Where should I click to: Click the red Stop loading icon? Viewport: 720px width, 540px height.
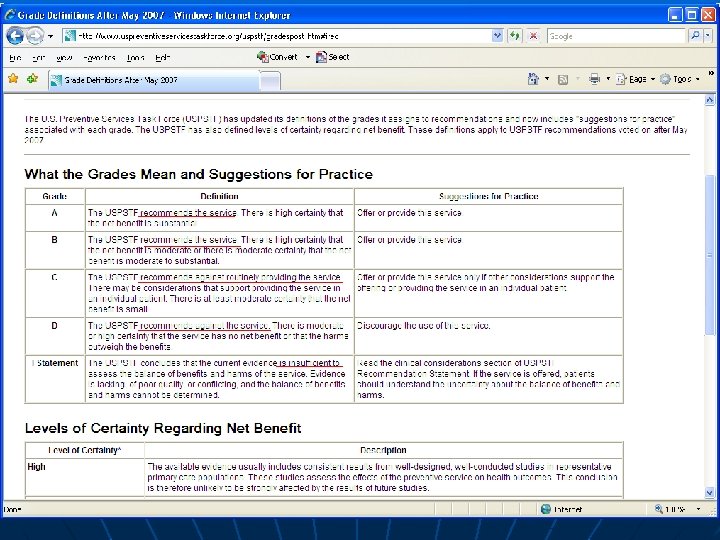[x=534, y=36]
